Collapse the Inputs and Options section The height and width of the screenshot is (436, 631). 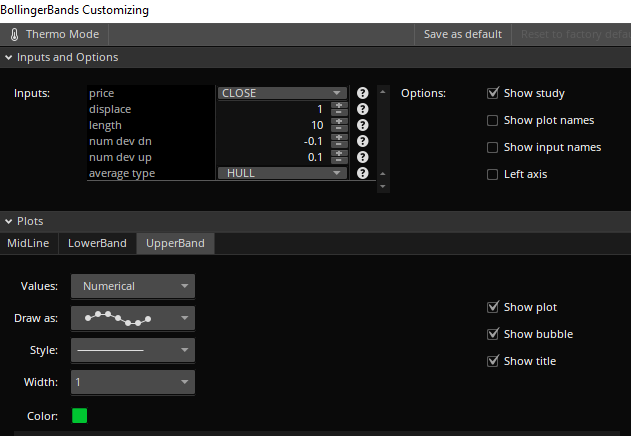tap(8, 58)
